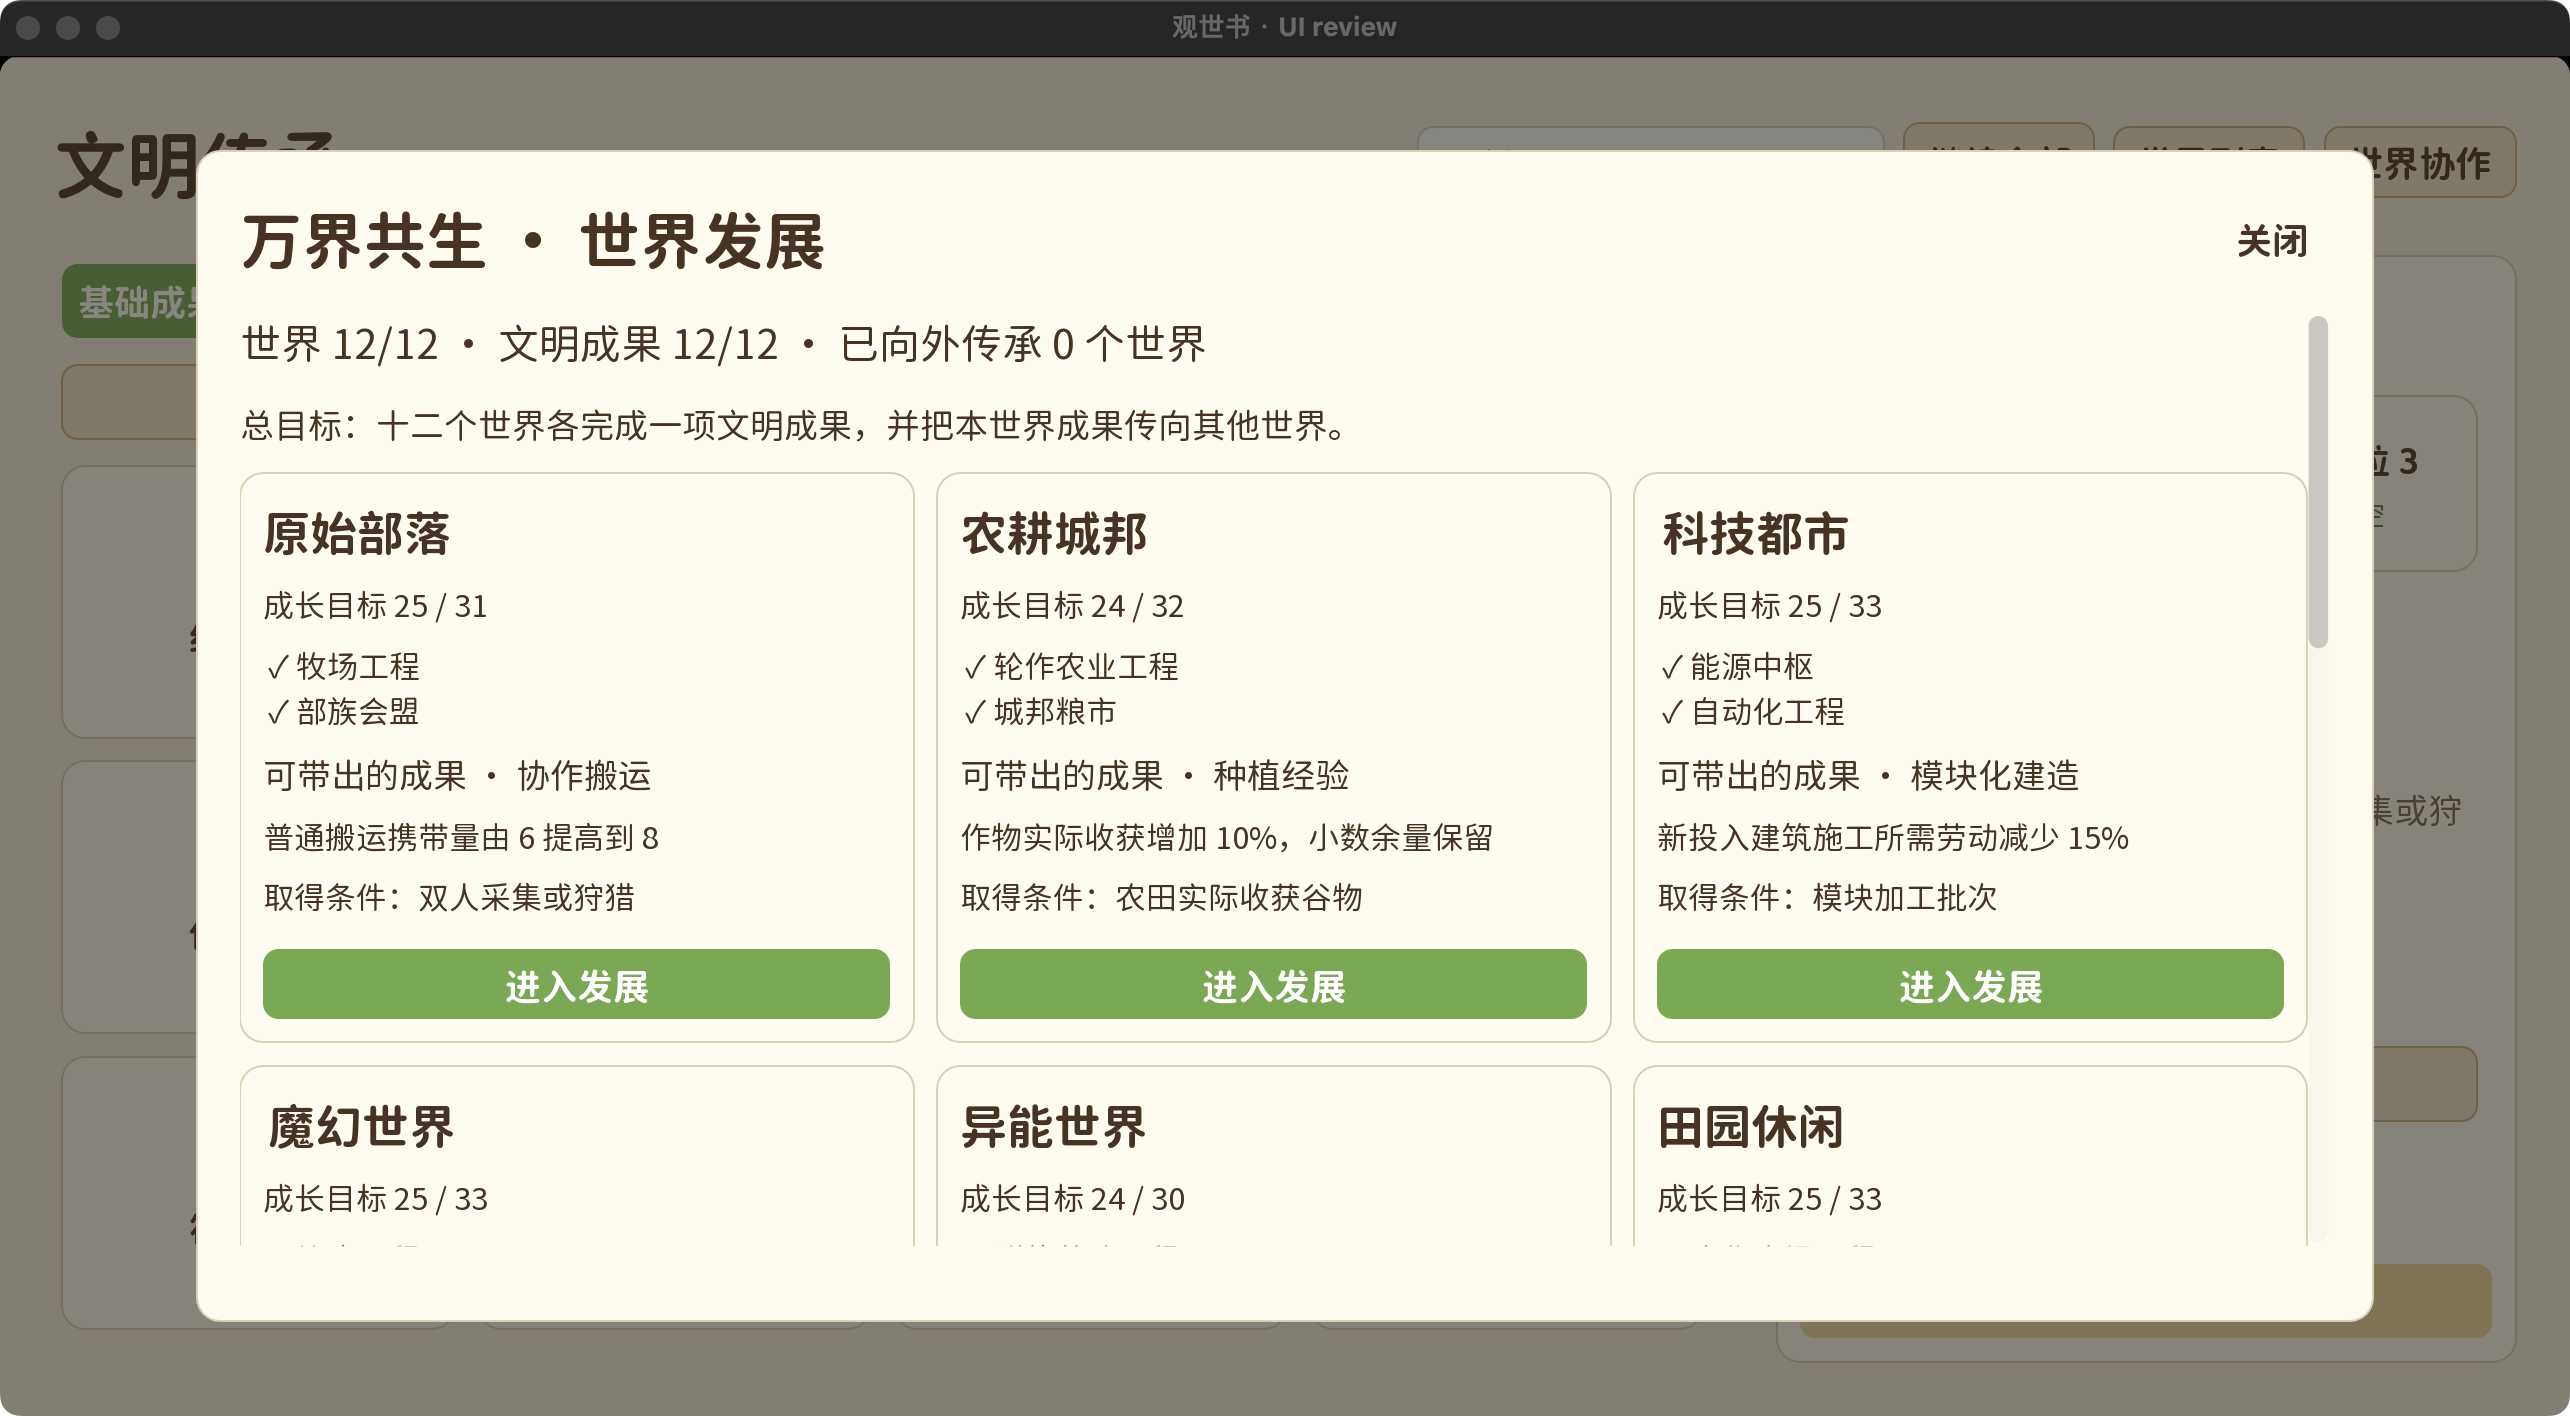Click the 能源中枢 checkmark entry
Viewport: 2570px width, 1416px height.
pos(1736,666)
